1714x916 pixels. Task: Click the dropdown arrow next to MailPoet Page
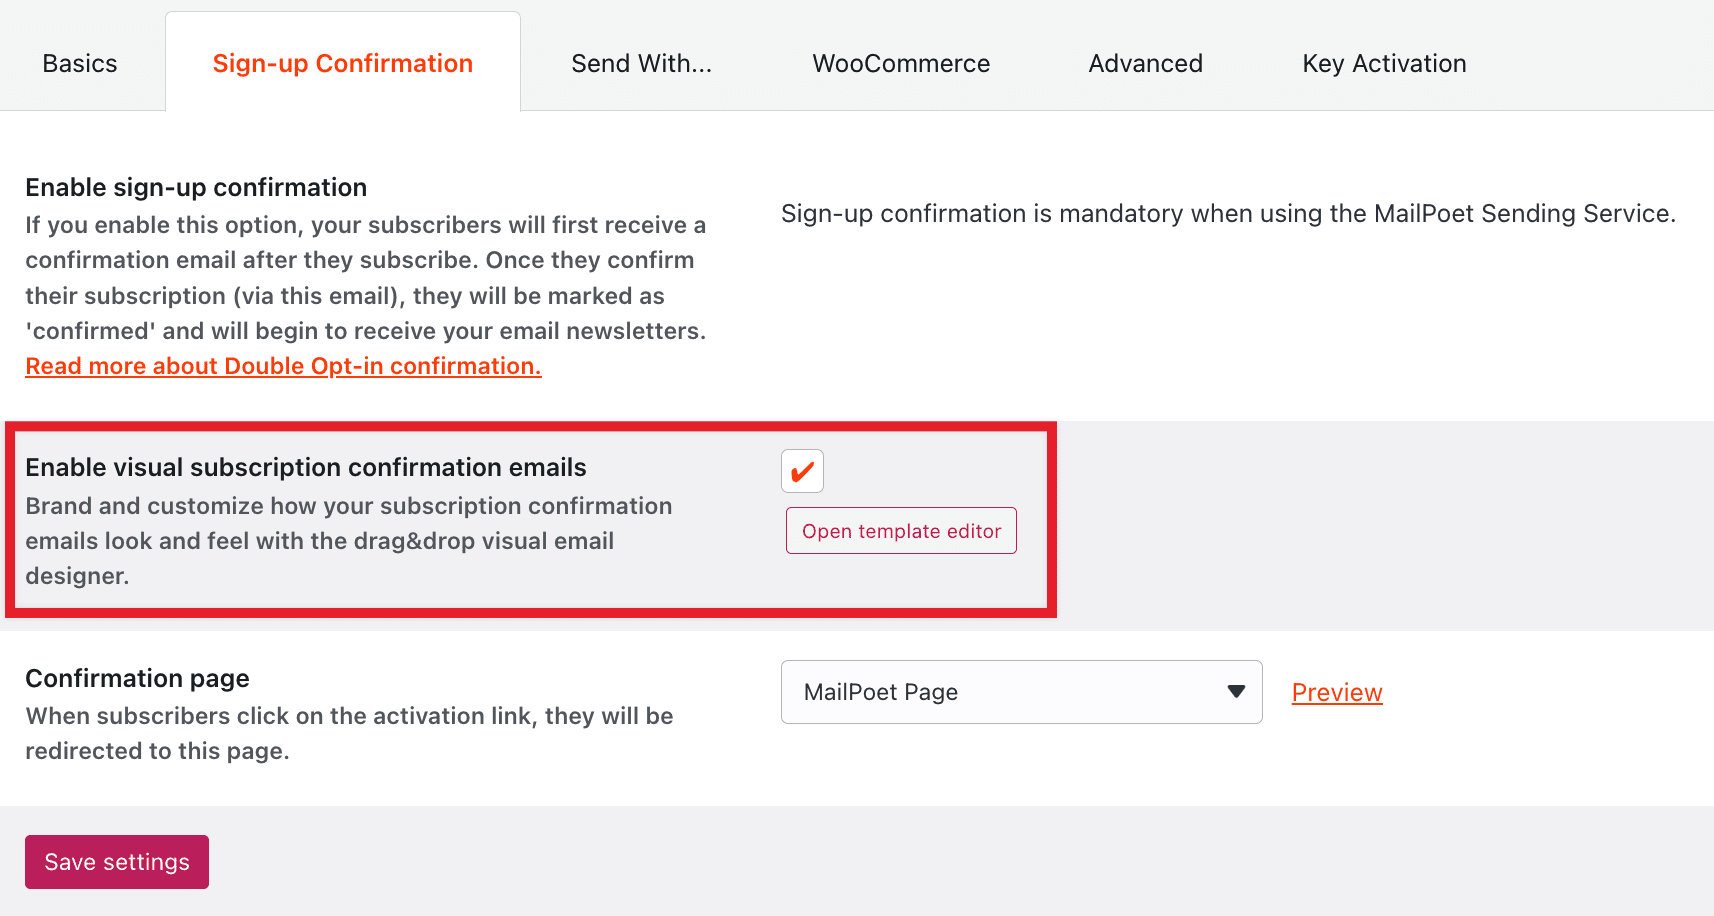[x=1237, y=692]
